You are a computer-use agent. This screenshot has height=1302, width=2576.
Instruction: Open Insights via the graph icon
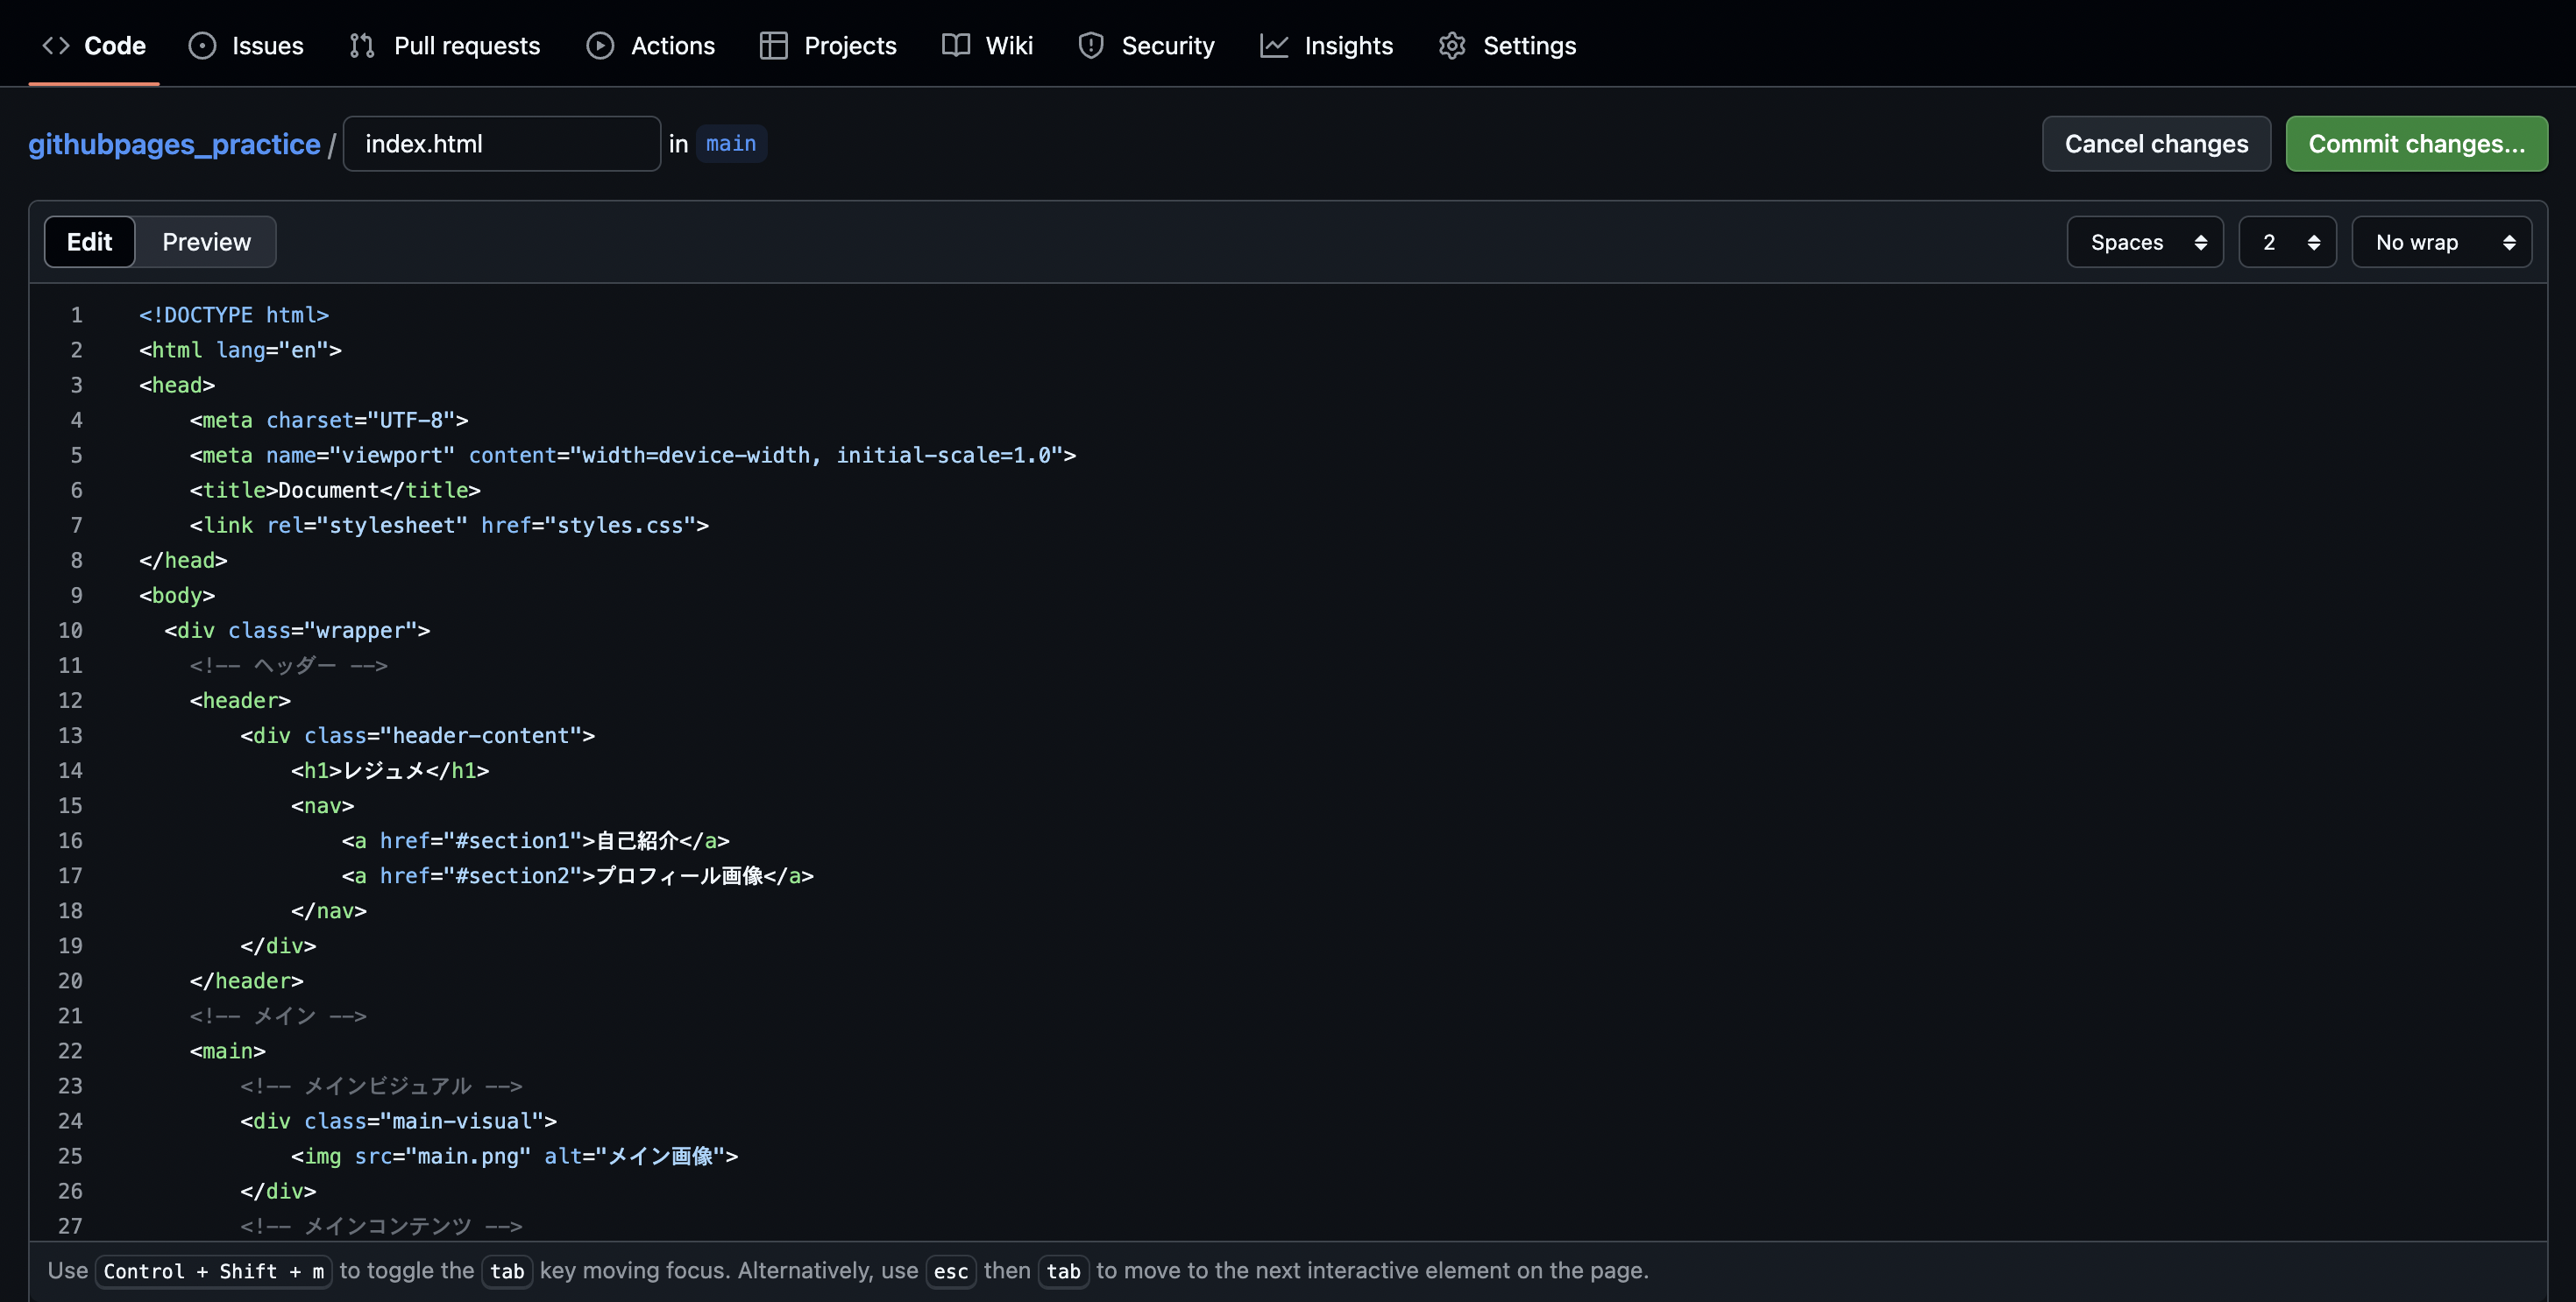click(x=1274, y=45)
